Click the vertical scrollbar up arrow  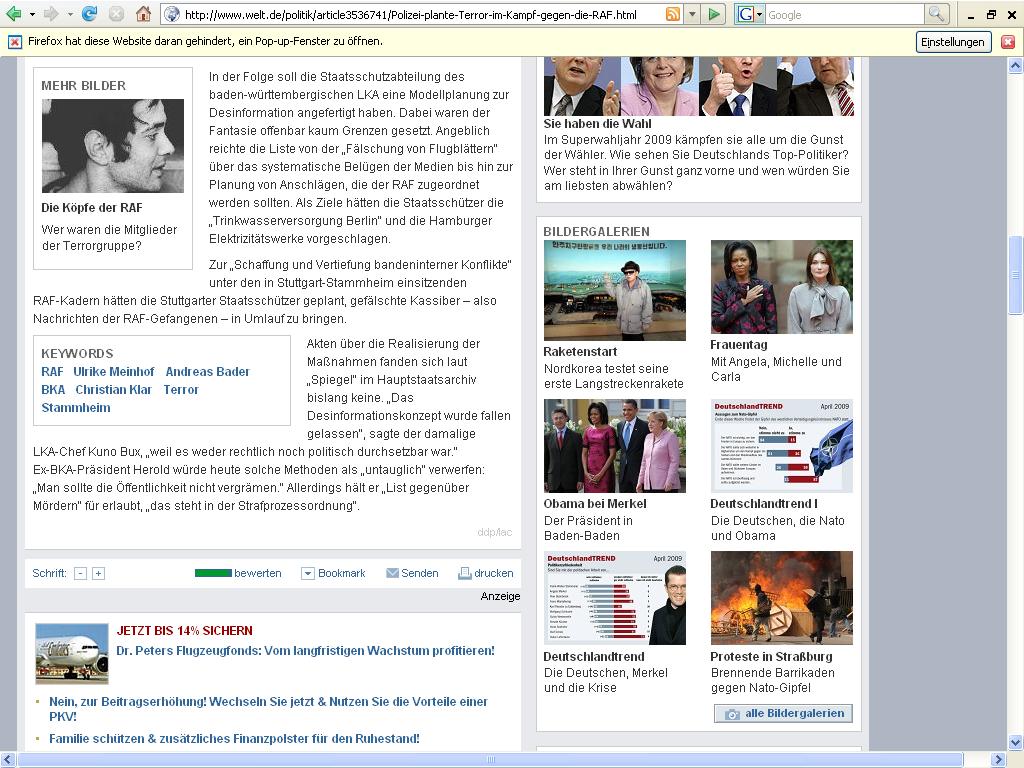(x=1016, y=65)
